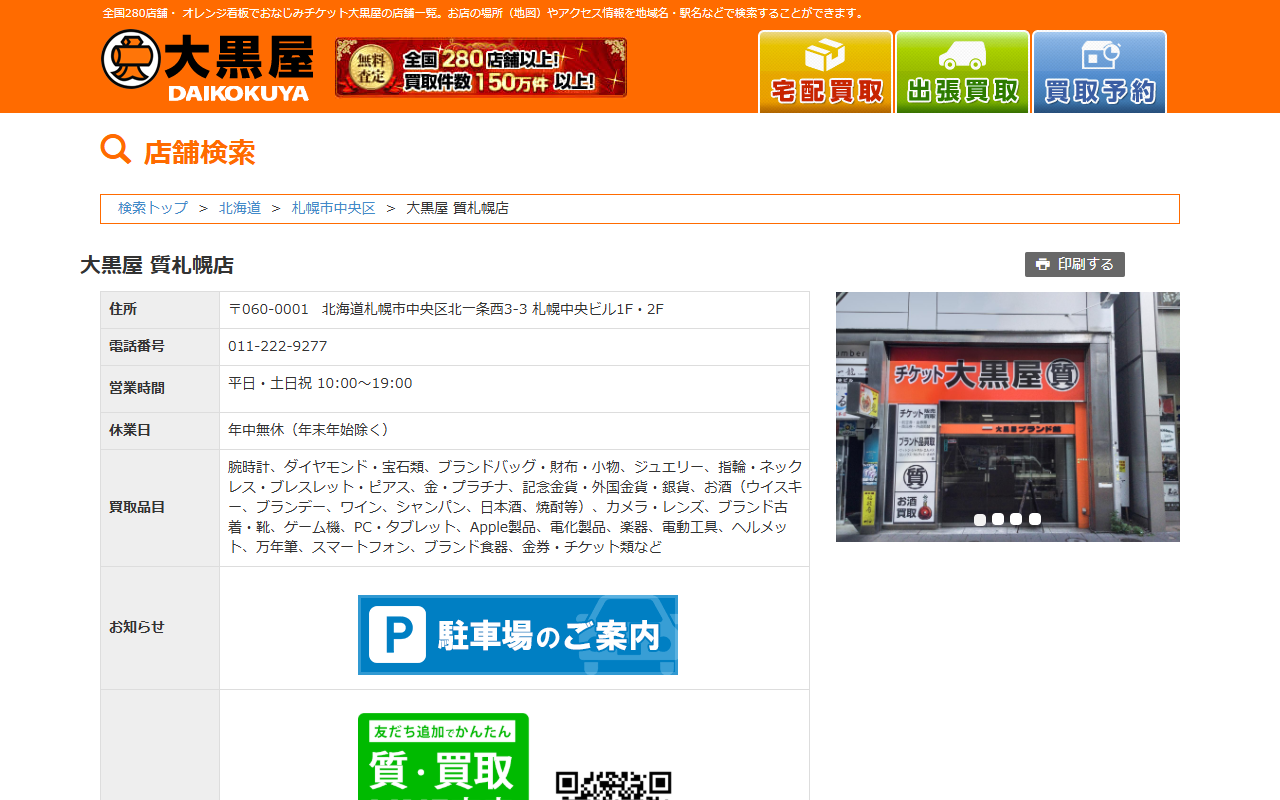Click the 営業時間 row label

pos(137,388)
